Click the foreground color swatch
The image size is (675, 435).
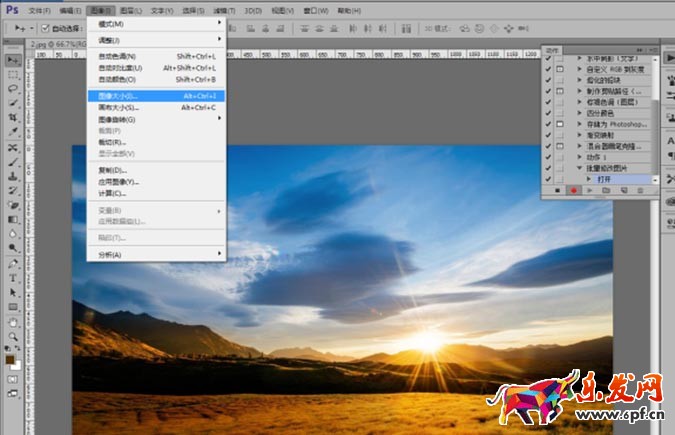pyautogui.click(x=11, y=359)
